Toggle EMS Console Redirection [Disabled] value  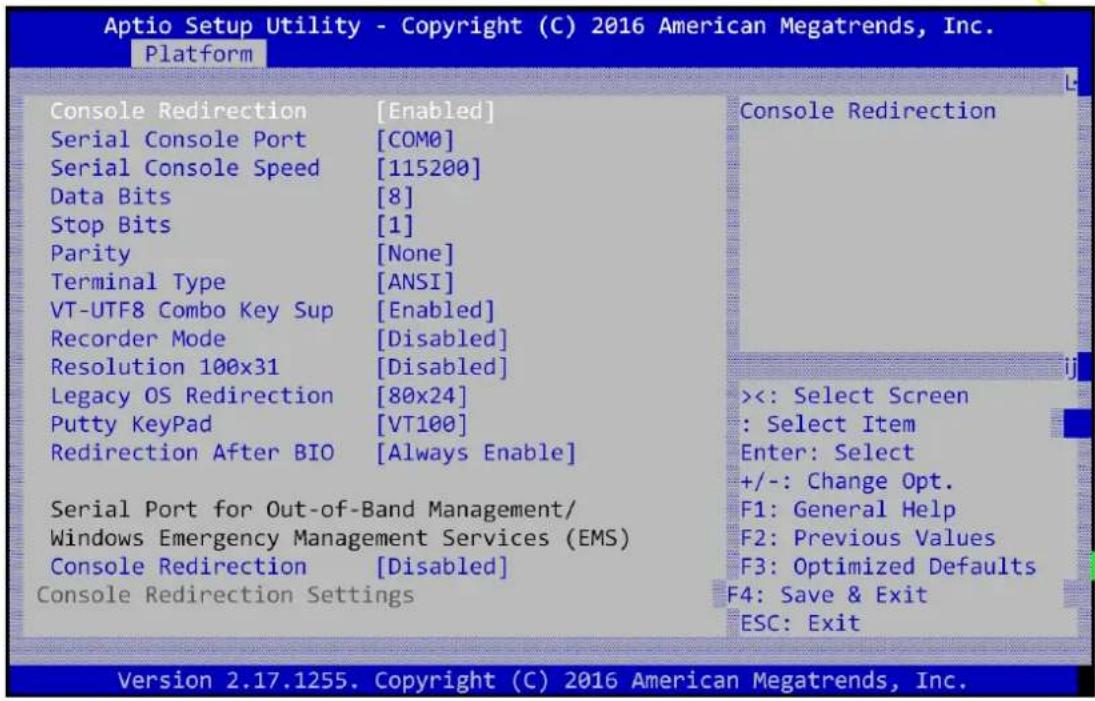click(441, 567)
